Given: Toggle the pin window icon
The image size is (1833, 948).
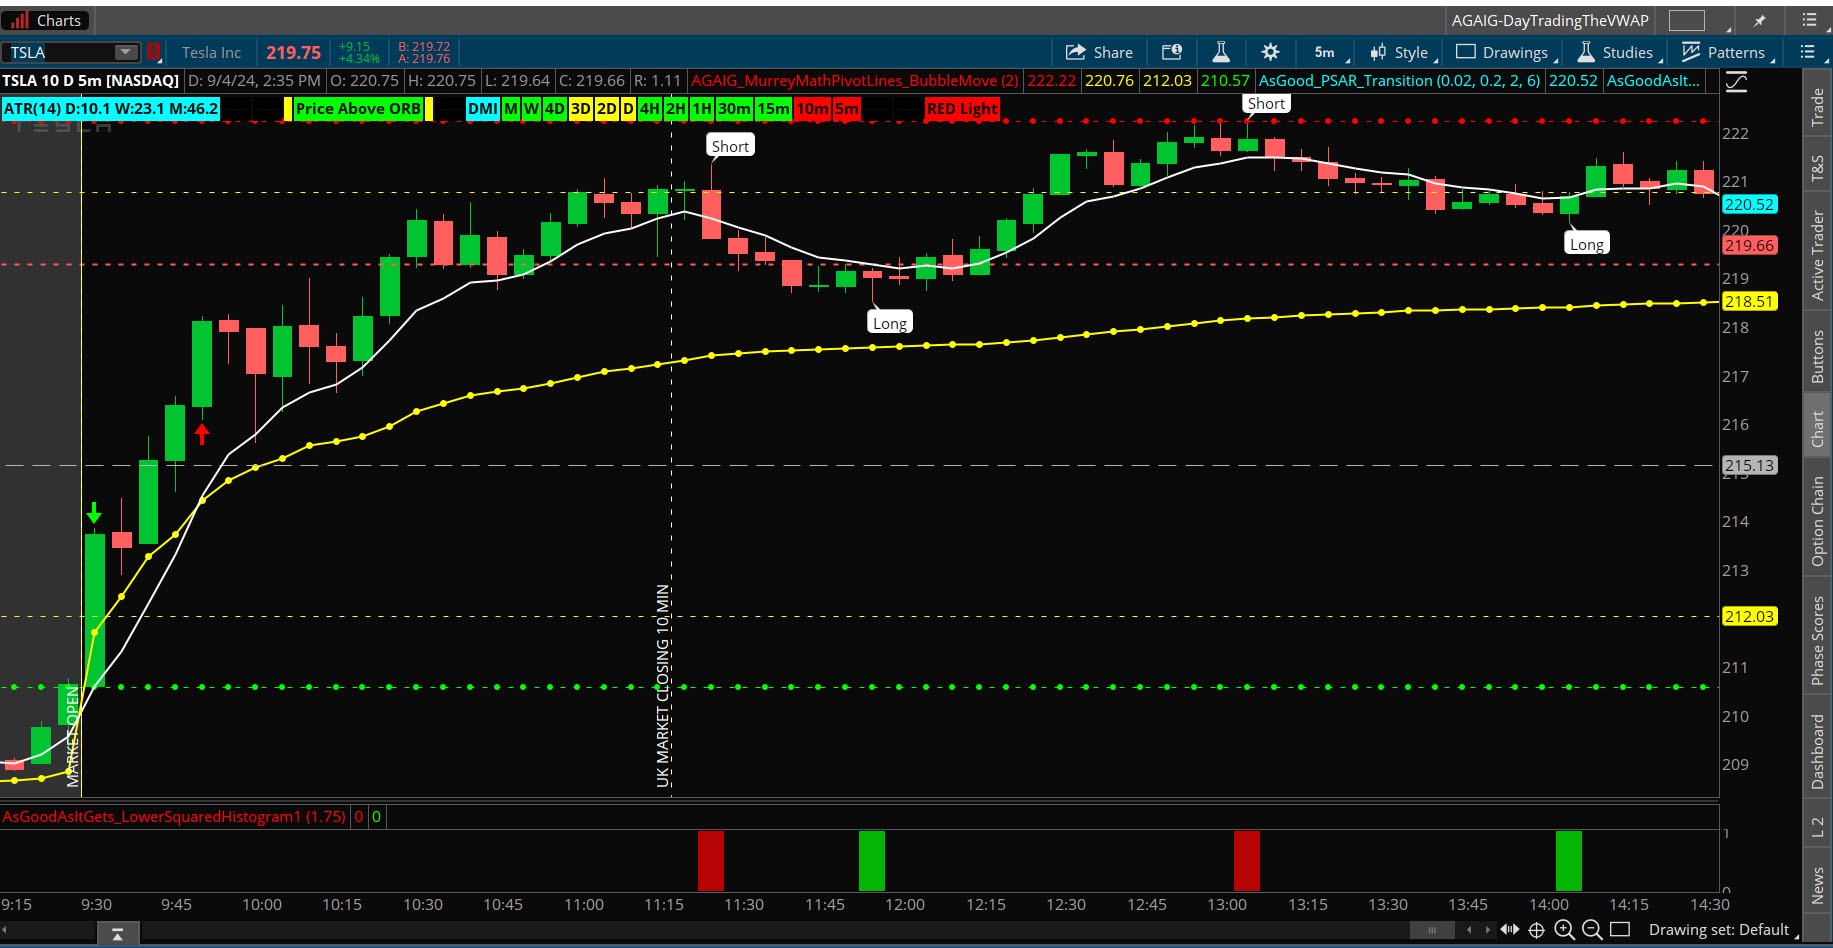Looking at the screenshot, I should click(x=1760, y=20).
